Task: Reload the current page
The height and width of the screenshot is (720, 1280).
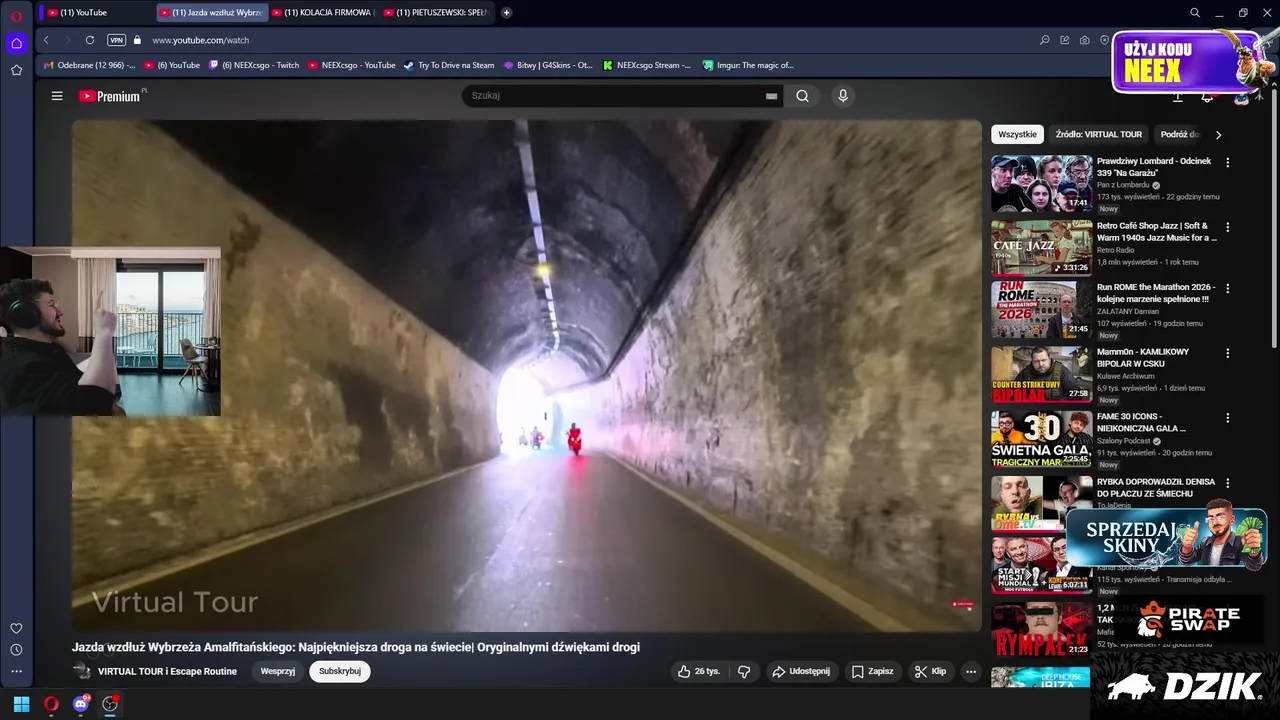Action: point(90,40)
